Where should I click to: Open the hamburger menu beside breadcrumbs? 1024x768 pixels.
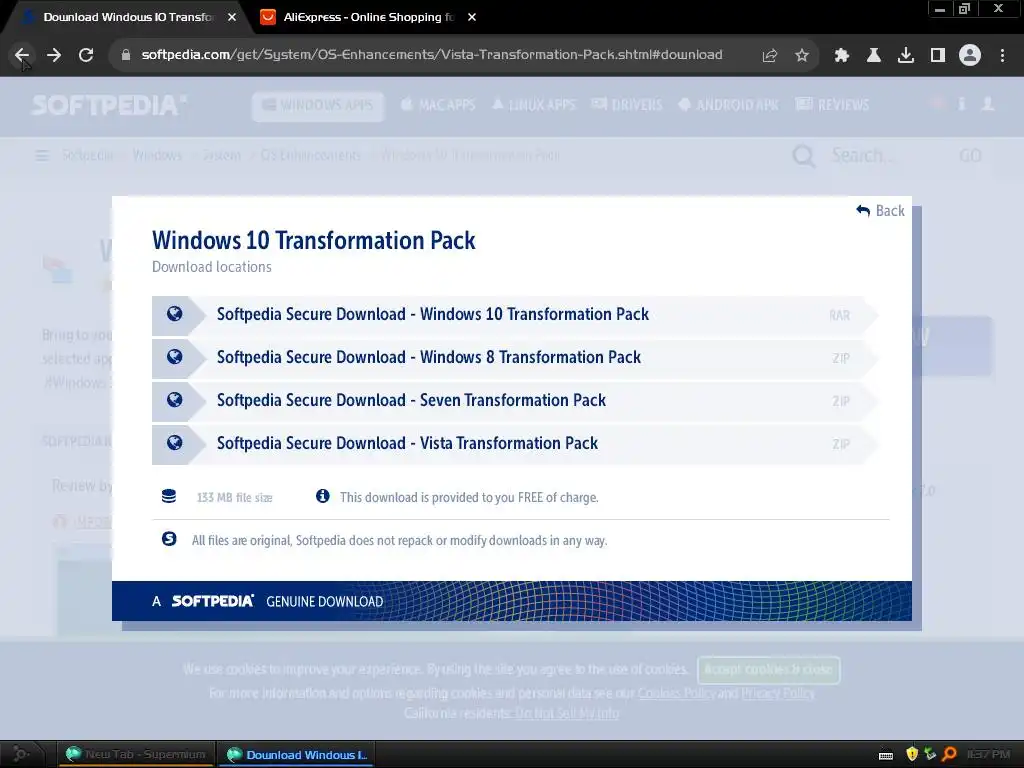[x=42, y=155]
